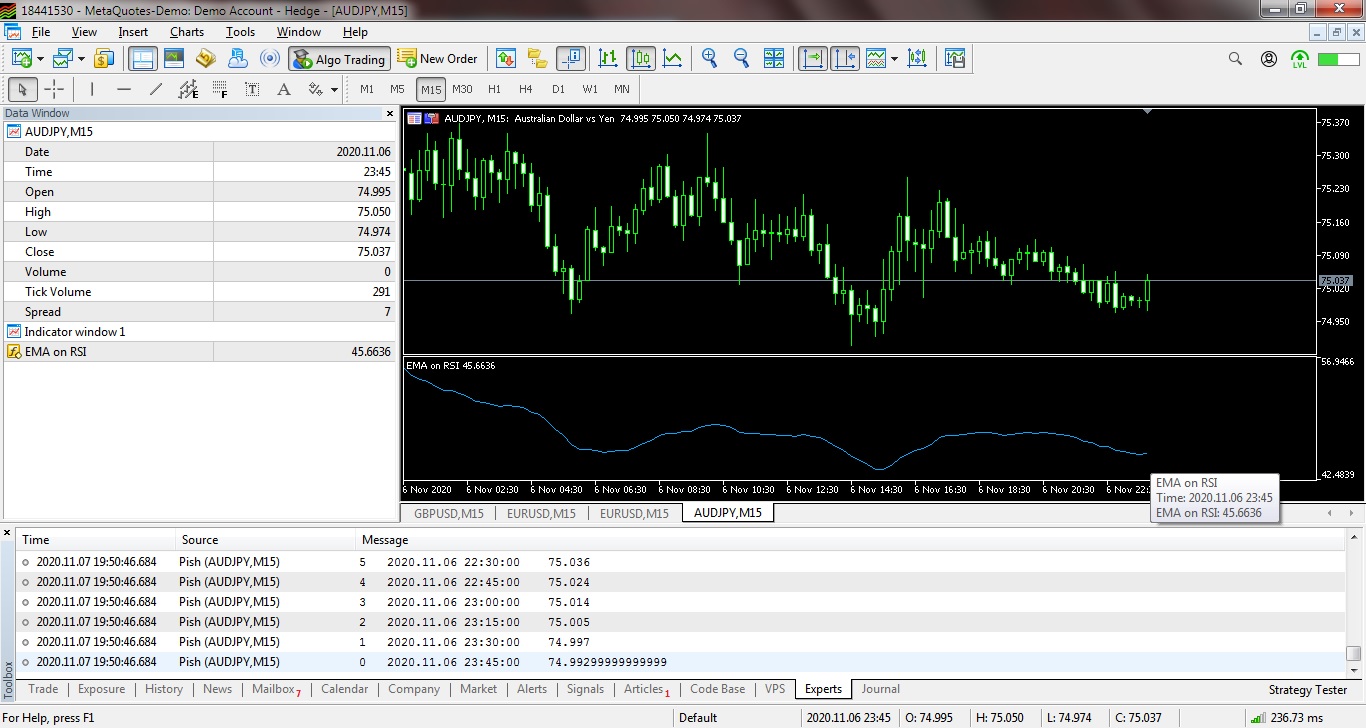Open the New Order window
Screen dimensions: 1366x728
pyautogui.click(x=438, y=58)
